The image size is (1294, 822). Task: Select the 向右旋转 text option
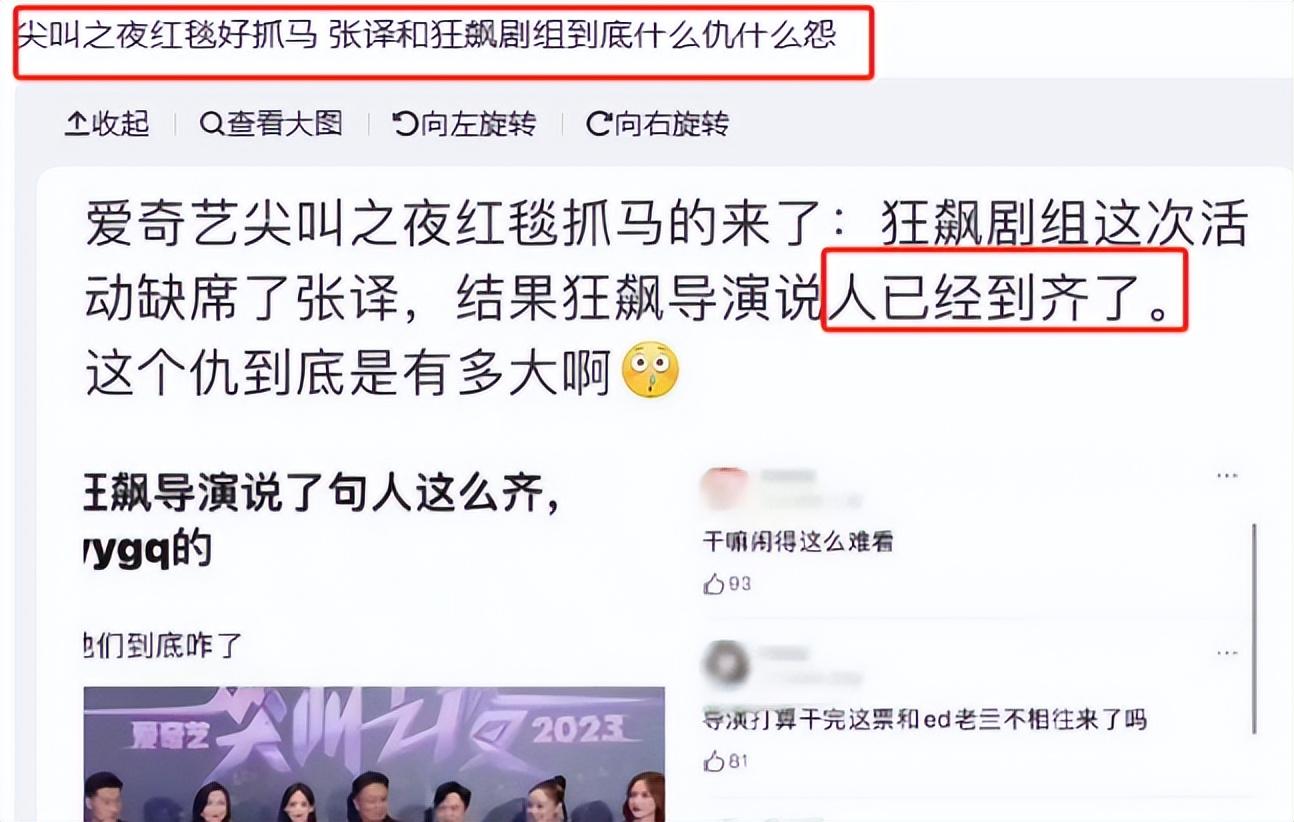pyautogui.click(x=671, y=124)
